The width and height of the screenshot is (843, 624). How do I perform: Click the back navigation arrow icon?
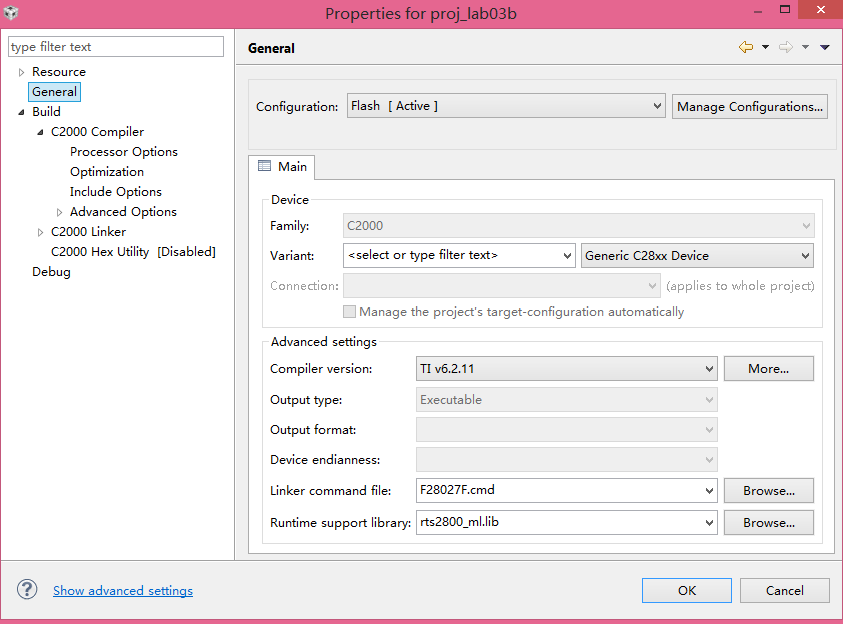pyautogui.click(x=745, y=47)
